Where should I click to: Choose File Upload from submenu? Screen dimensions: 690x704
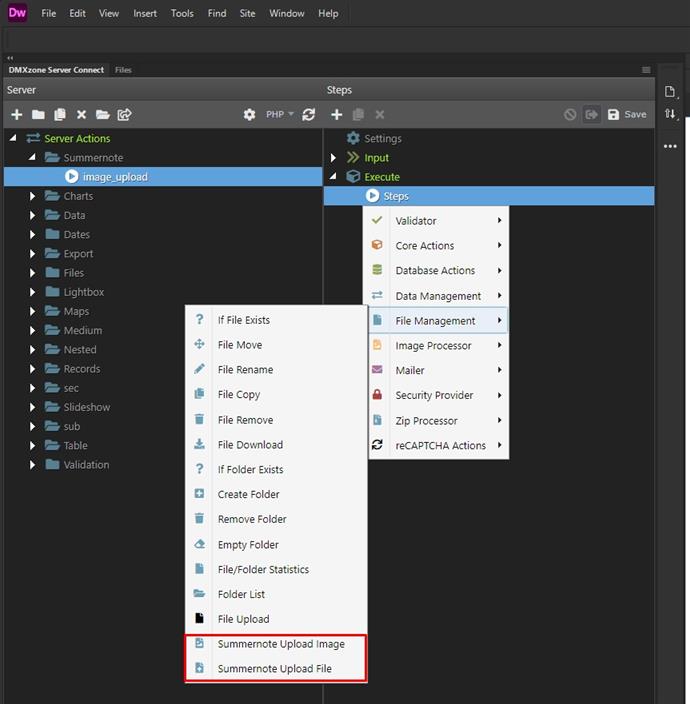276,619
